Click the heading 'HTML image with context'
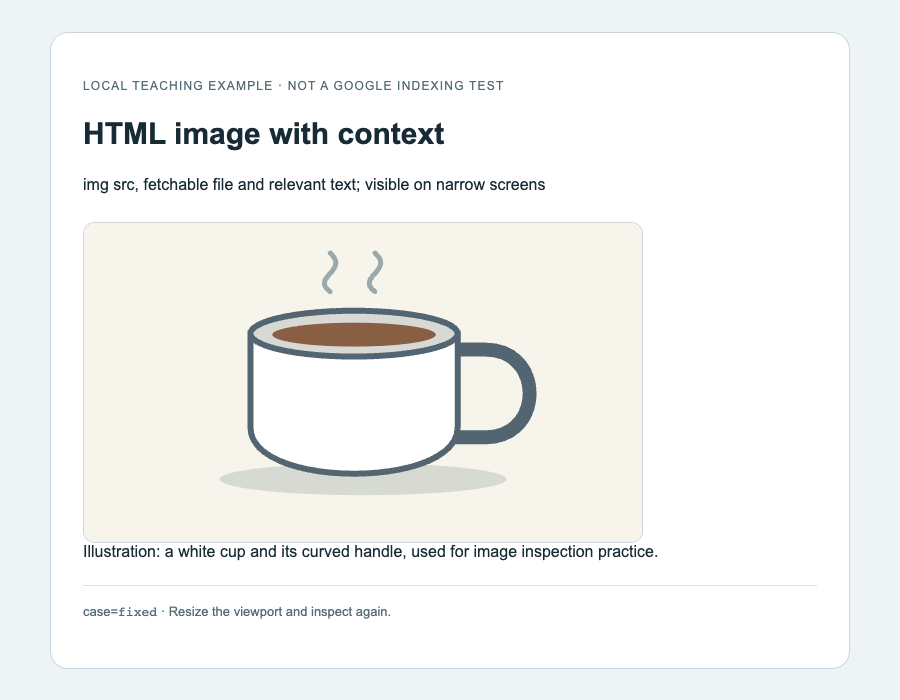 pos(263,134)
